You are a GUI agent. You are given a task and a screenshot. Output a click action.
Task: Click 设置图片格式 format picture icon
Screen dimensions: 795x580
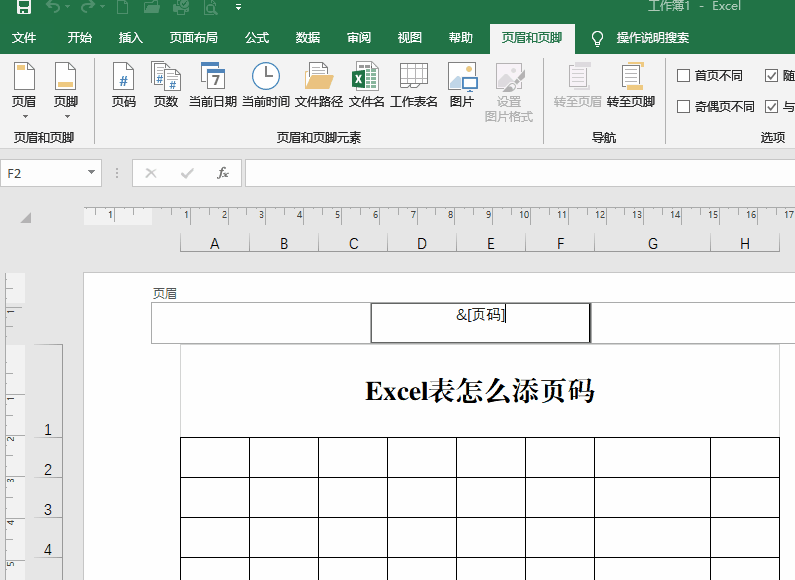[x=509, y=92]
